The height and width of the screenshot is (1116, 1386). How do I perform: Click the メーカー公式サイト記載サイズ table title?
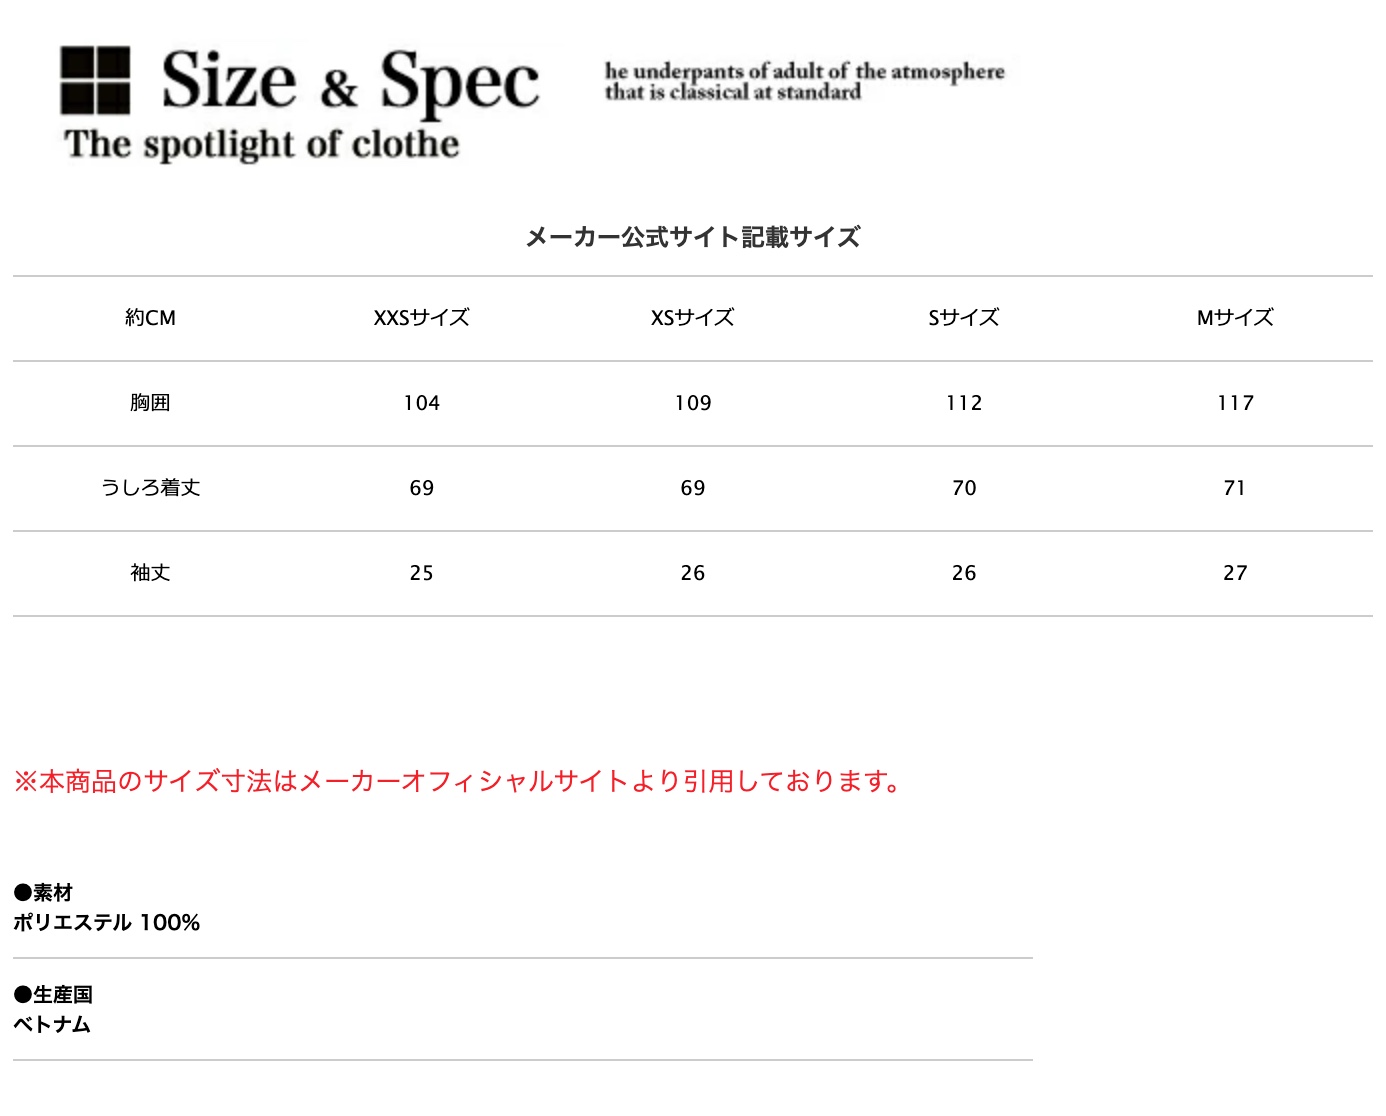(693, 237)
